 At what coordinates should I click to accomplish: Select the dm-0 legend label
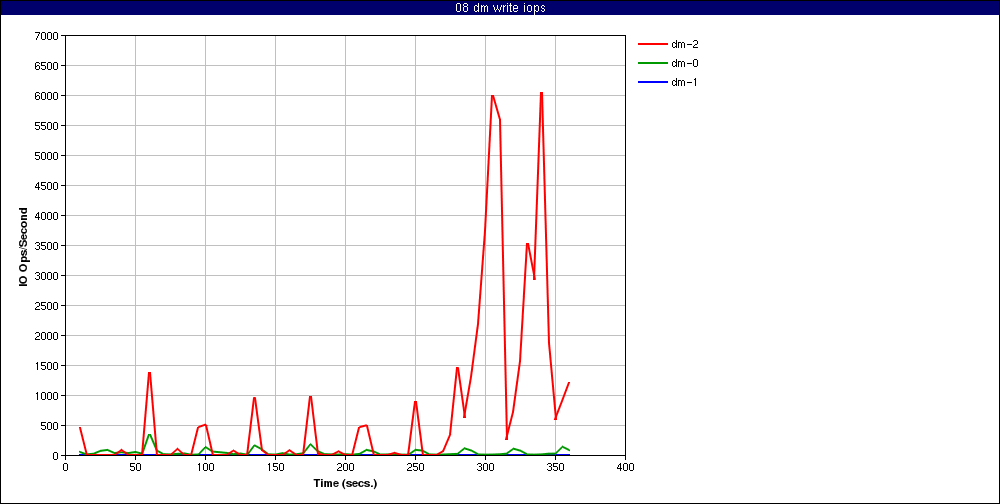685,63
